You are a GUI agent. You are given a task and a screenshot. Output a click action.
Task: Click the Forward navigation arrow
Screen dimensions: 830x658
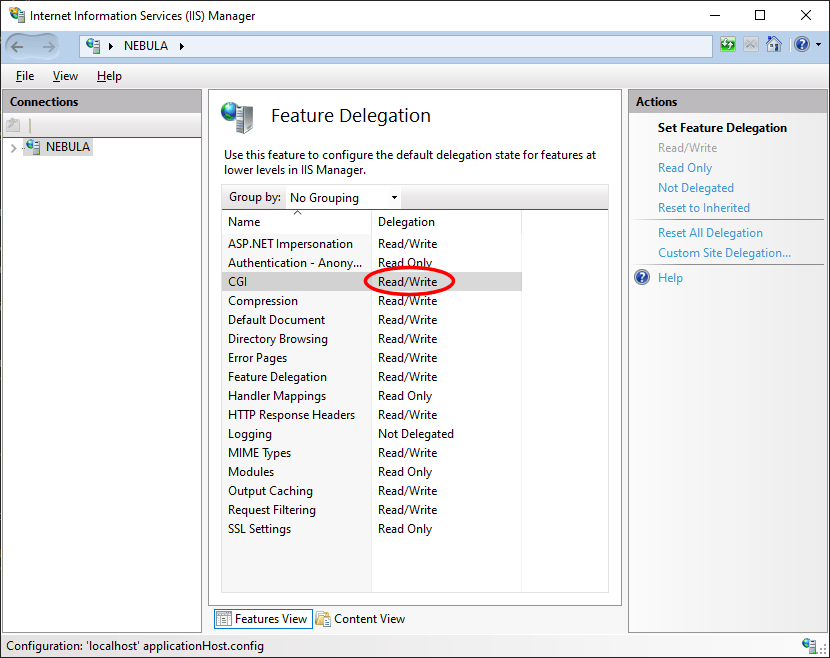point(49,47)
